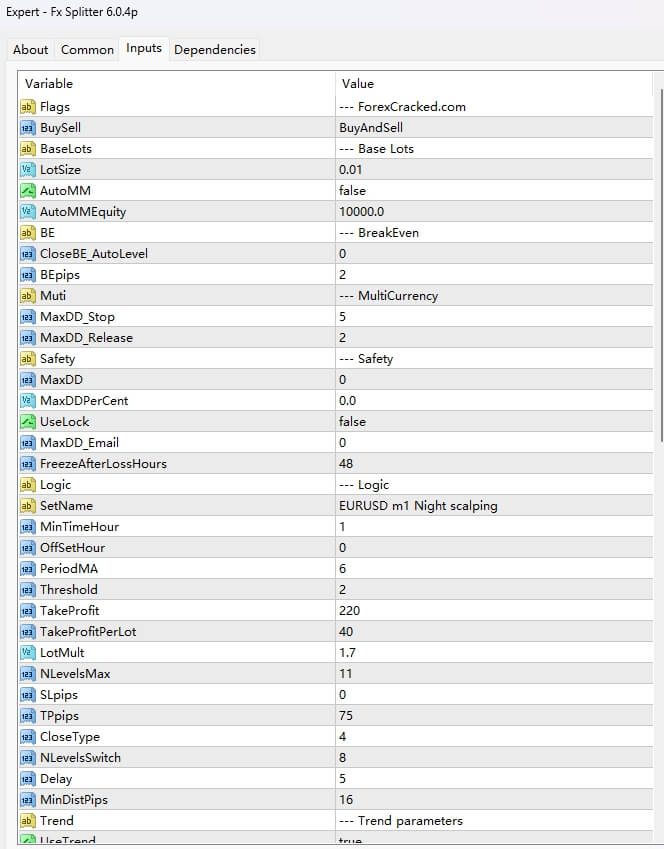Switch to the Common tab
This screenshot has height=849, width=664.
tap(87, 49)
